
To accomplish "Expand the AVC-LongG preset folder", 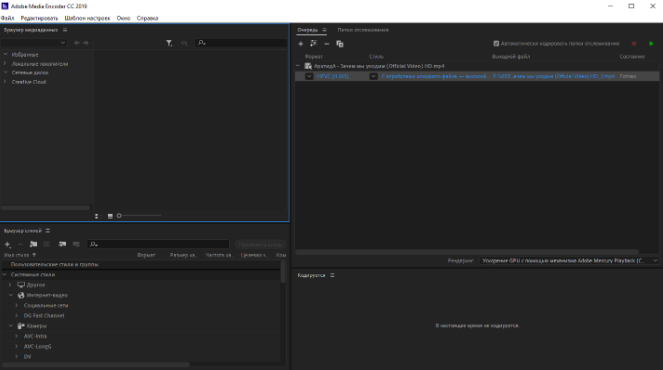I will point(16,346).
